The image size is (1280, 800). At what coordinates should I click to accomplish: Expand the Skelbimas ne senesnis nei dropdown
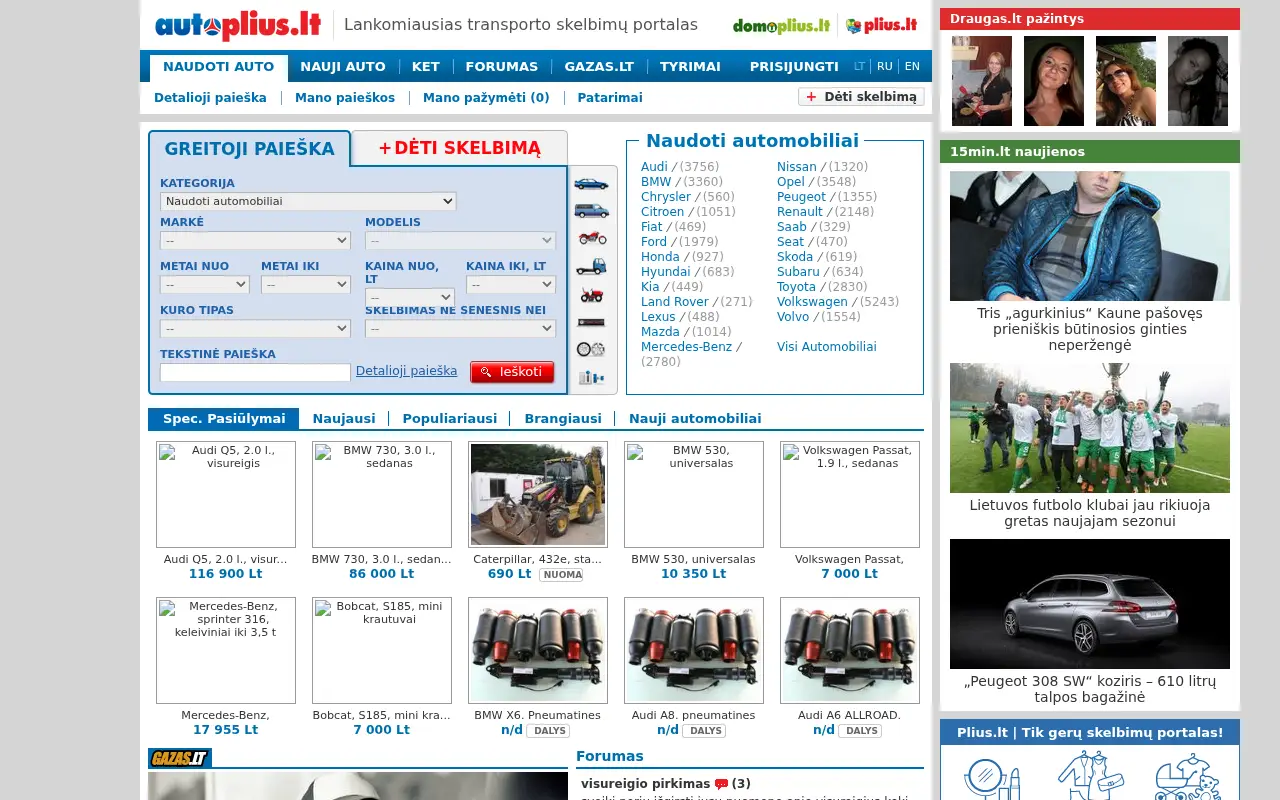460,329
